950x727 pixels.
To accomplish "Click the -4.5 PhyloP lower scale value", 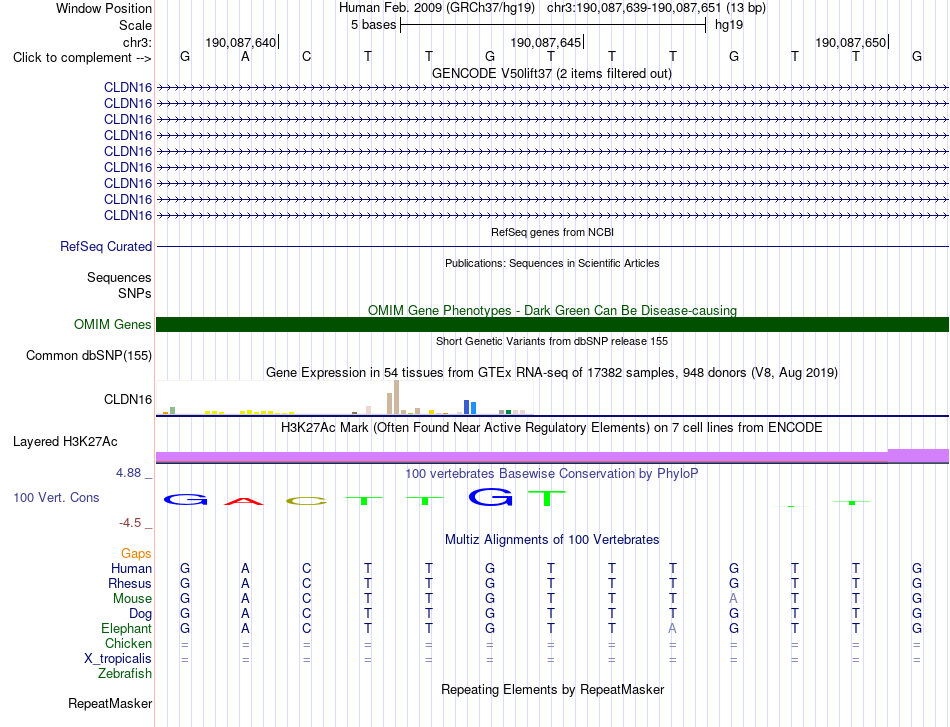I will [x=130, y=522].
